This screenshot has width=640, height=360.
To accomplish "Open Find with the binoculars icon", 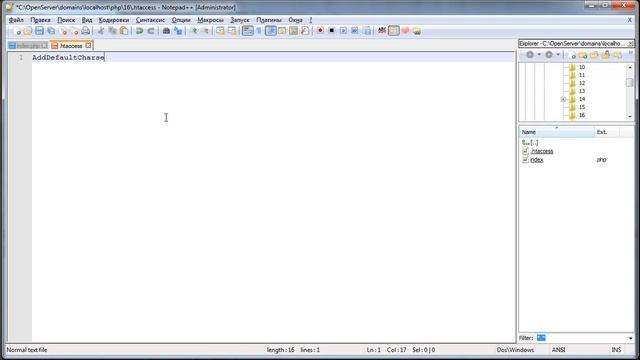I will pos(166,31).
